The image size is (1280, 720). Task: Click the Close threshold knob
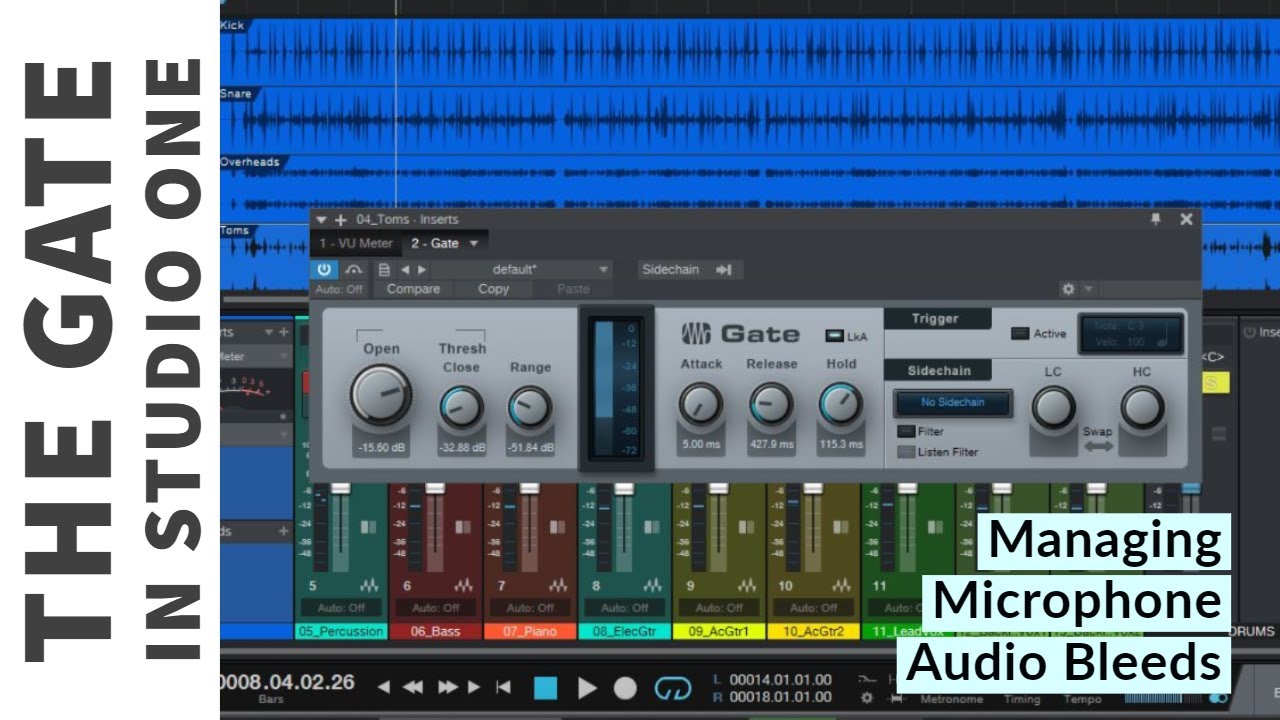tap(461, 408)
